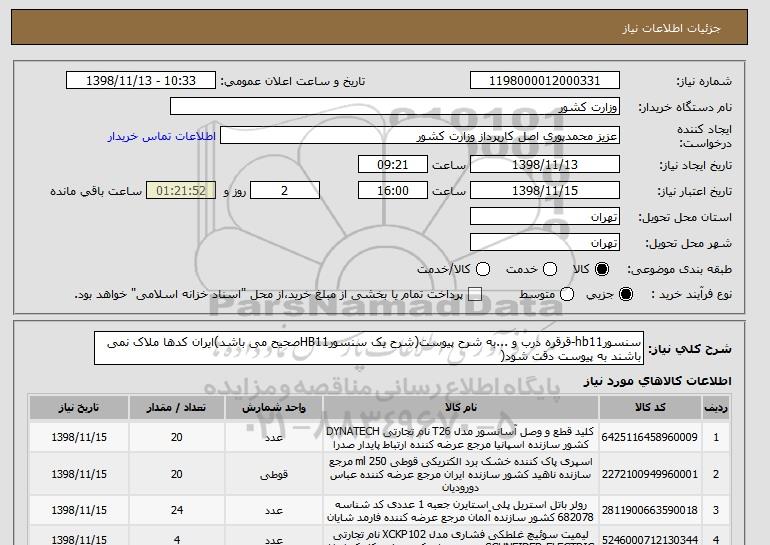Toggle the Islamic treasury payment checkbox
770x545 pixels.
[475, 294]
